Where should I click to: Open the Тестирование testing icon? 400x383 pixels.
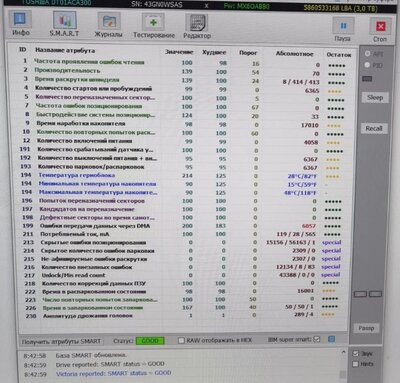(153, 22)
